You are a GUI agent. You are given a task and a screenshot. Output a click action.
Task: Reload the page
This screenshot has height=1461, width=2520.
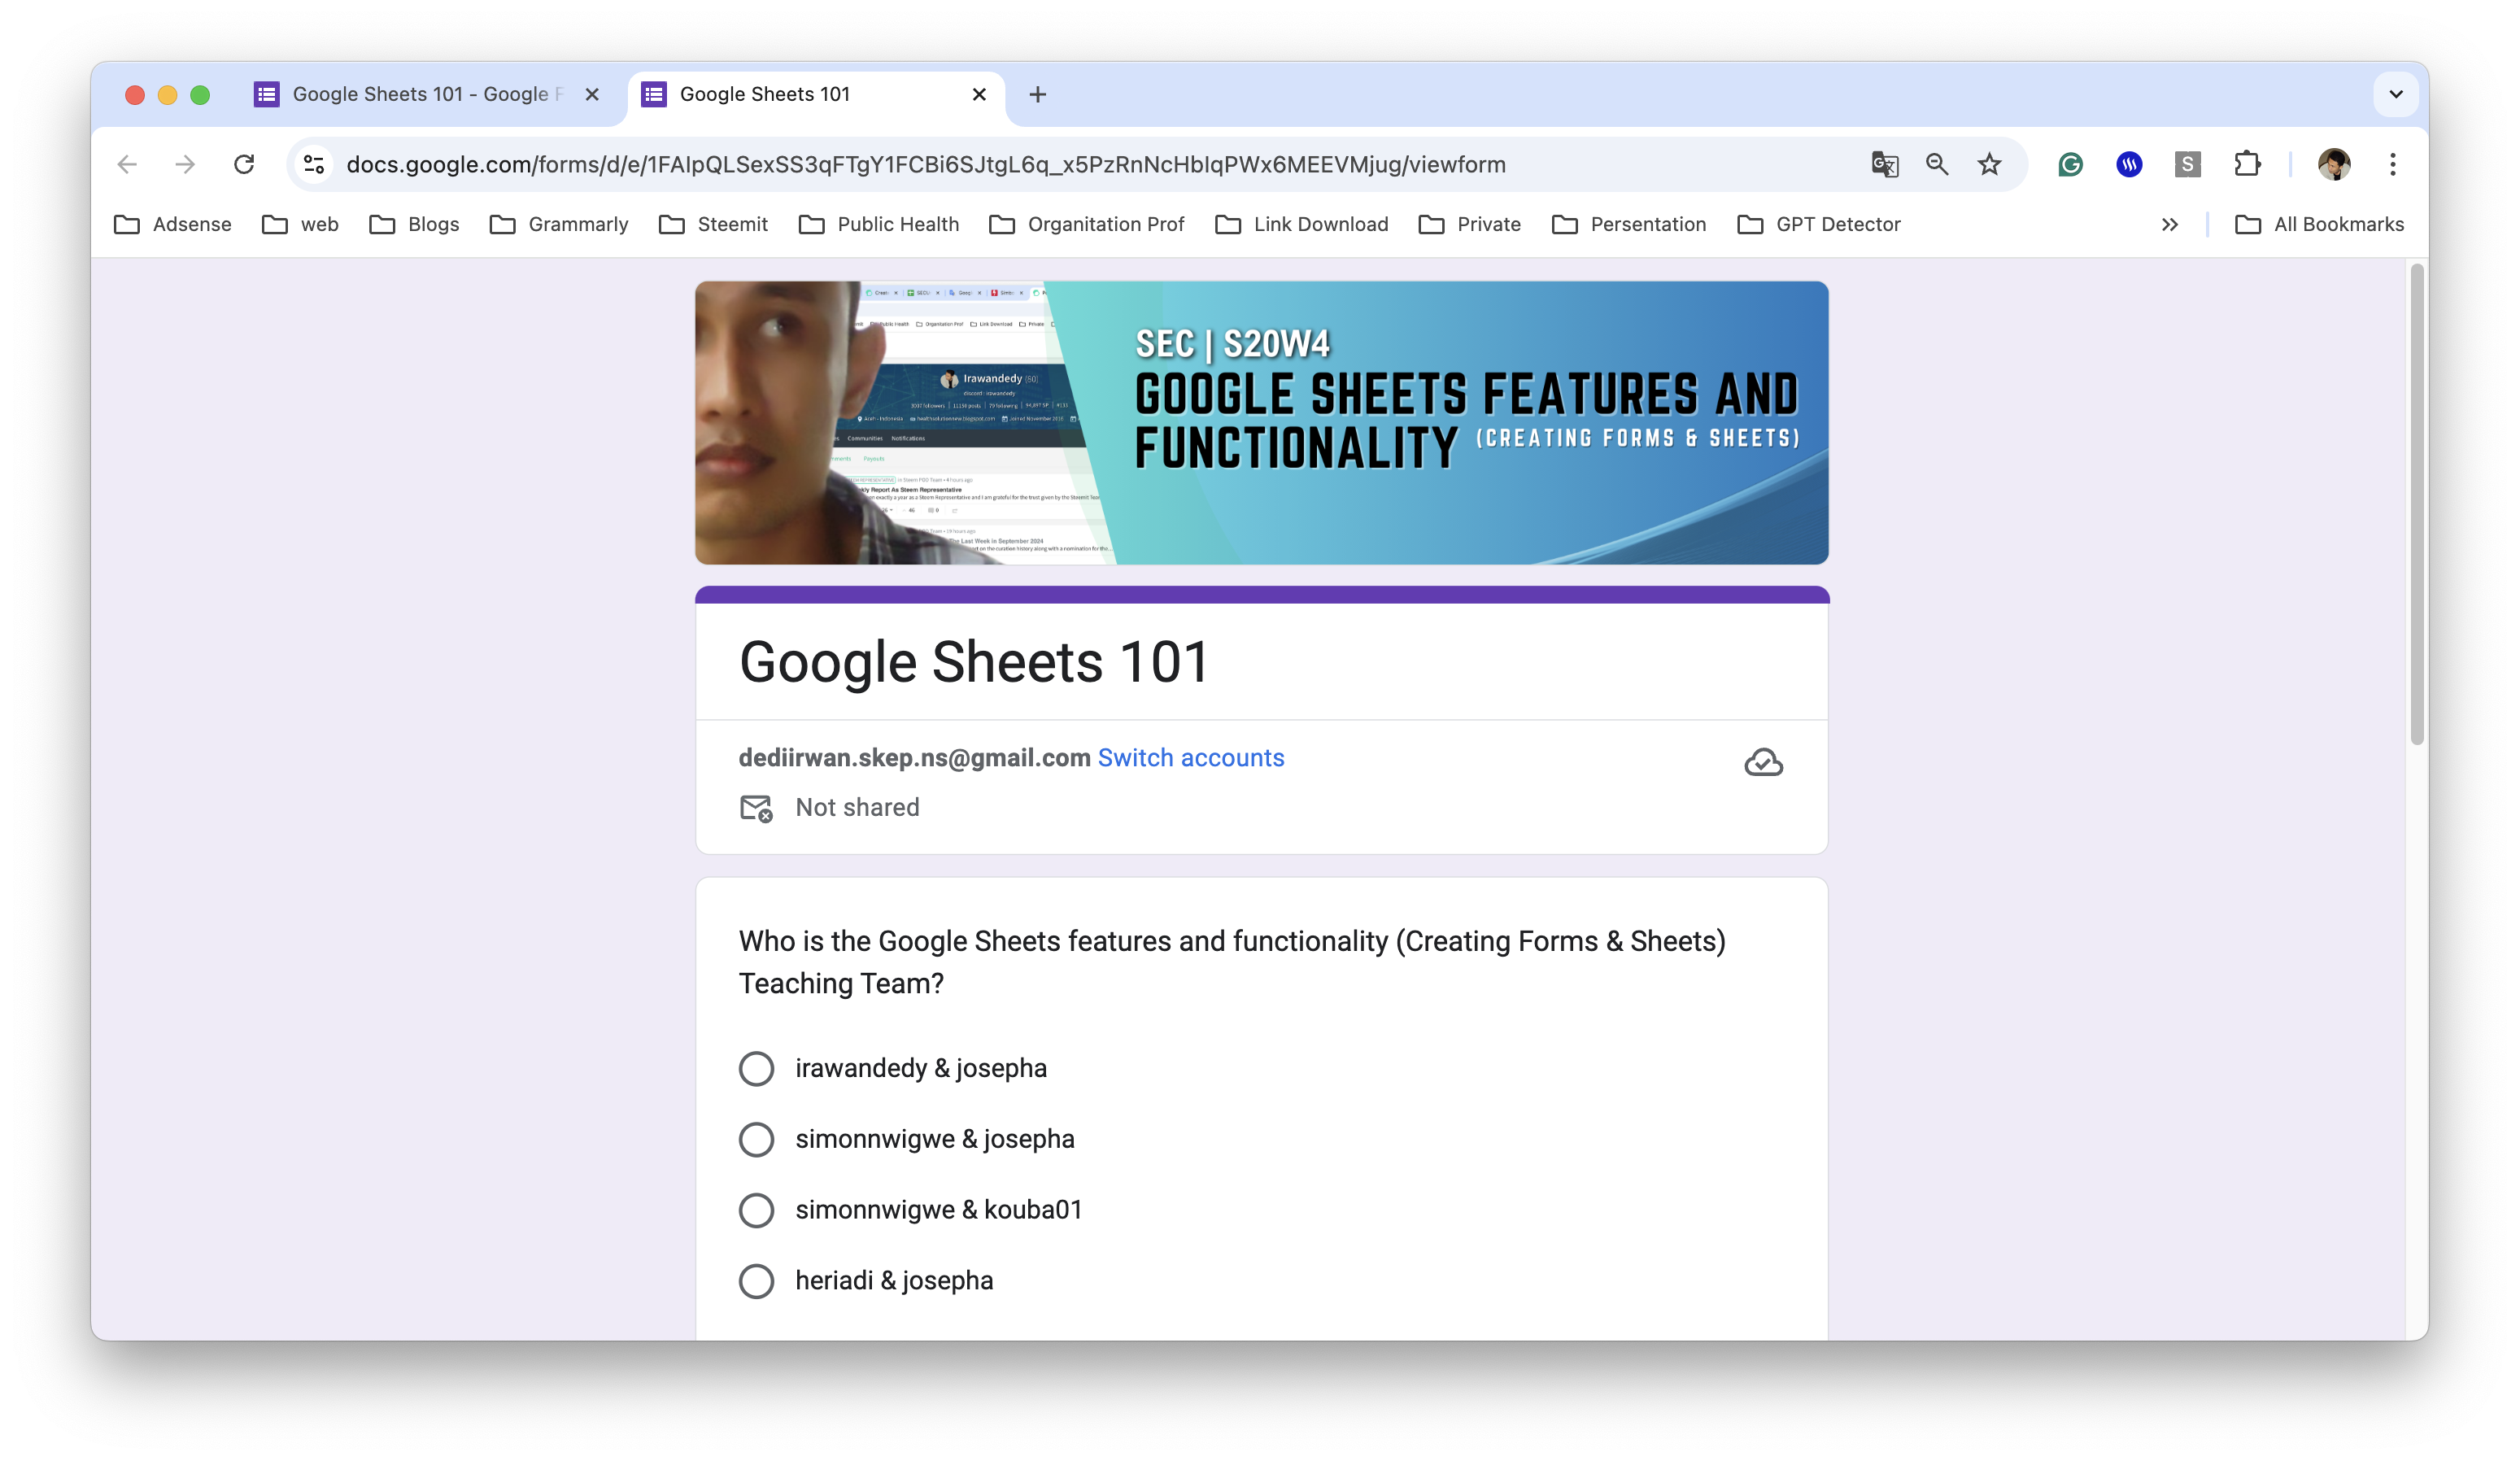pyautogui.click(x=244, y=164)
